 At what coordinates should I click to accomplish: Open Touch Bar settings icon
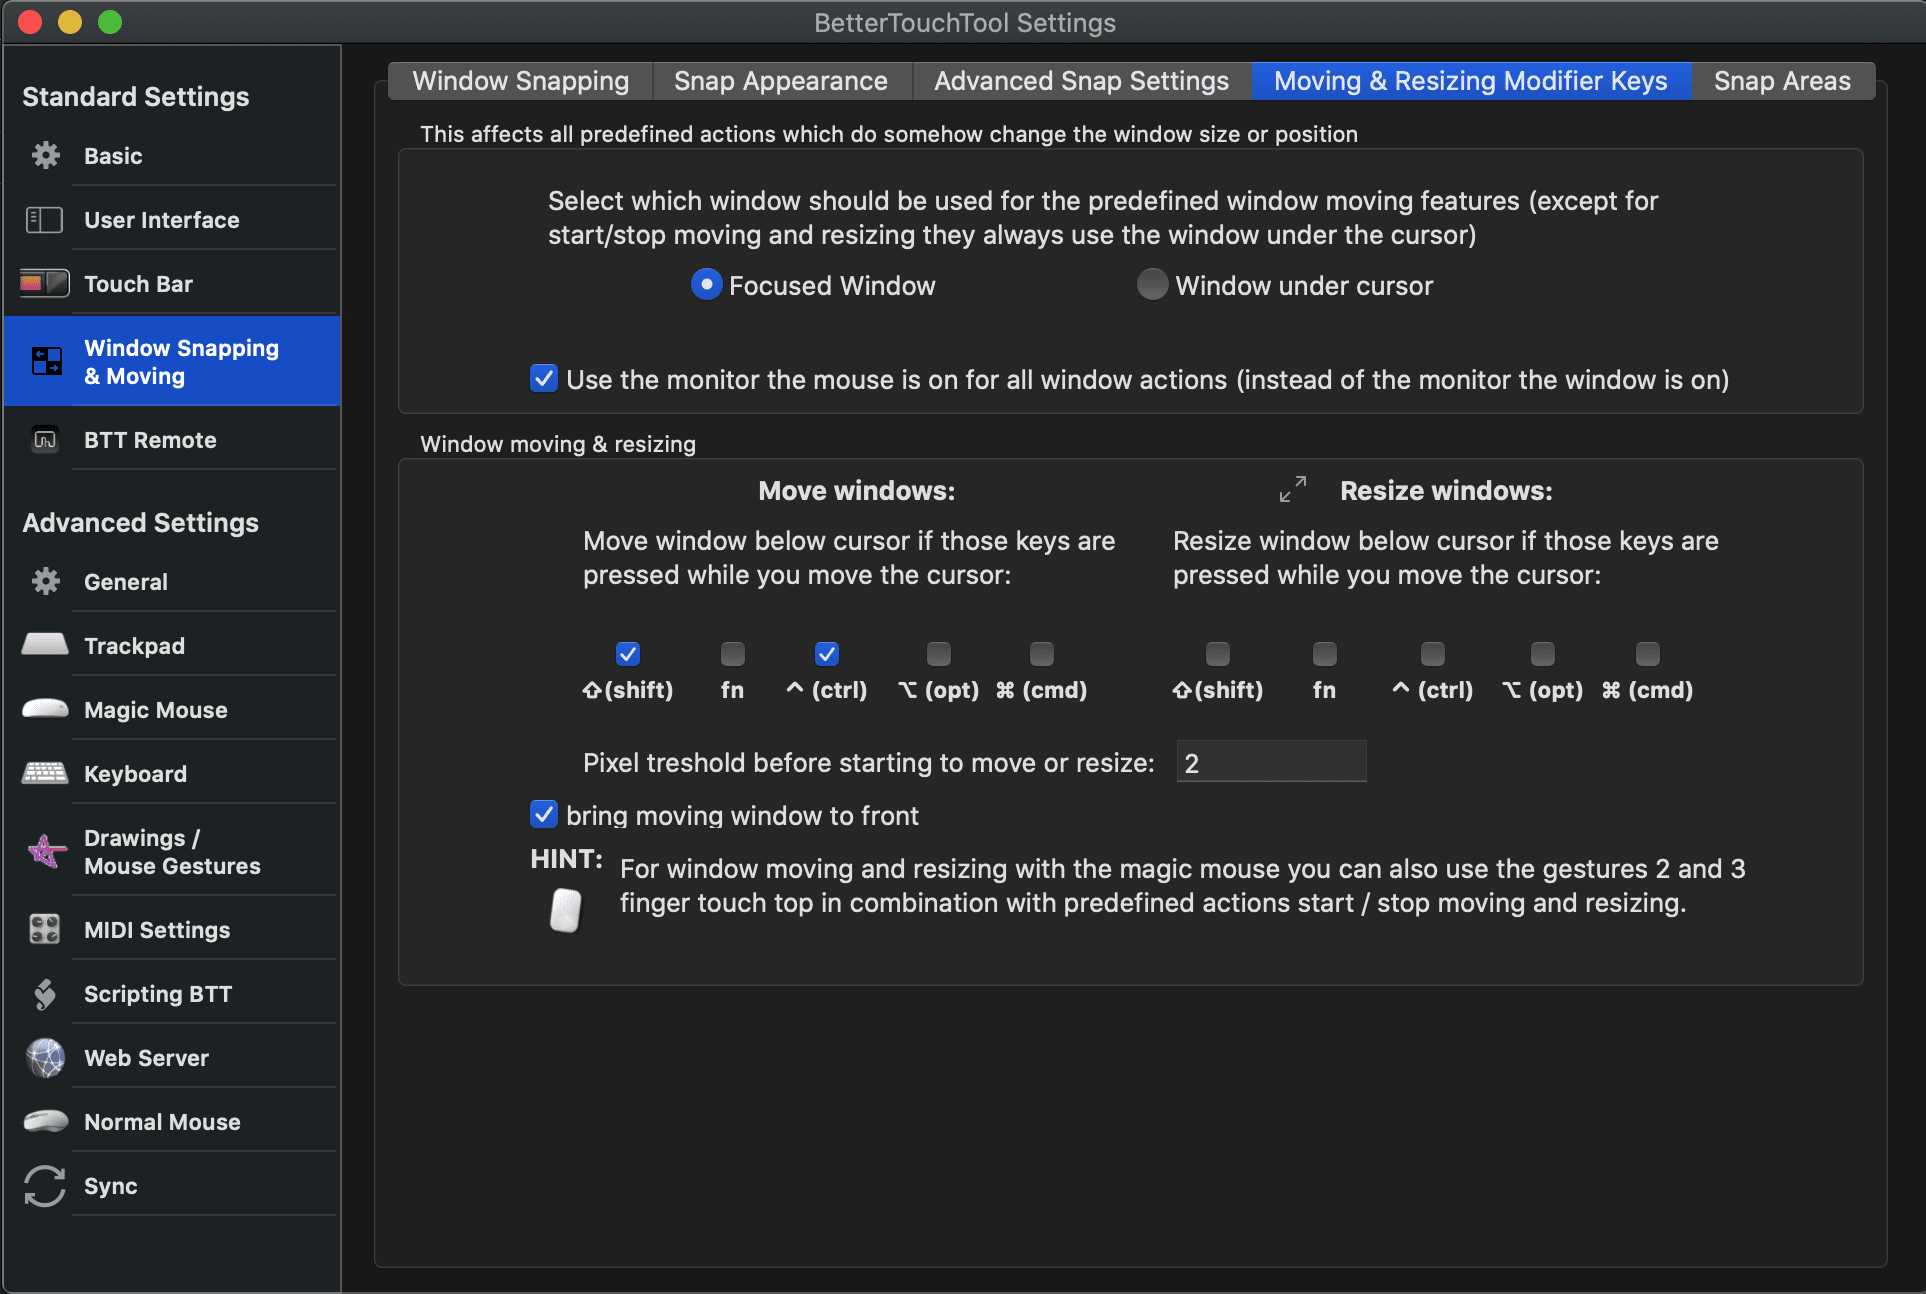pyautogui.click(x=44, y=284)
